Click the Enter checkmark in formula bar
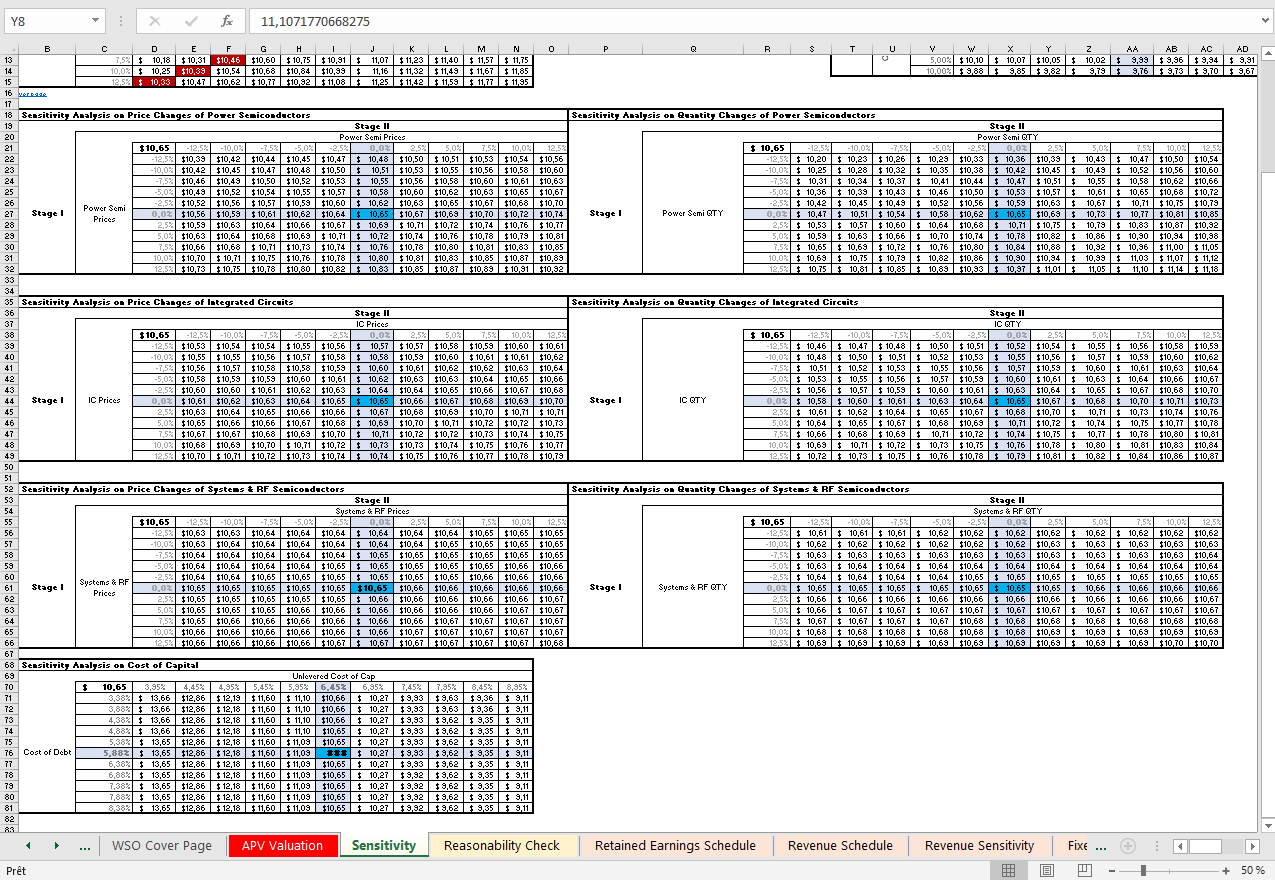 click(x=191, y=20)
